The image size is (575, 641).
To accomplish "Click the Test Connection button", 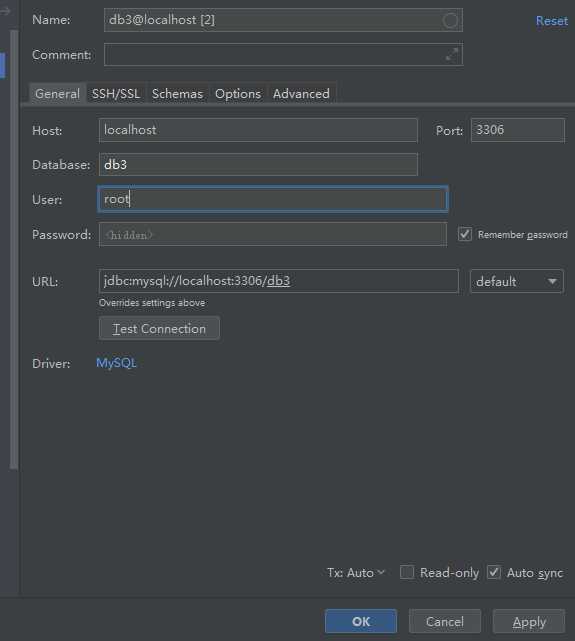I will coord(159,328).
